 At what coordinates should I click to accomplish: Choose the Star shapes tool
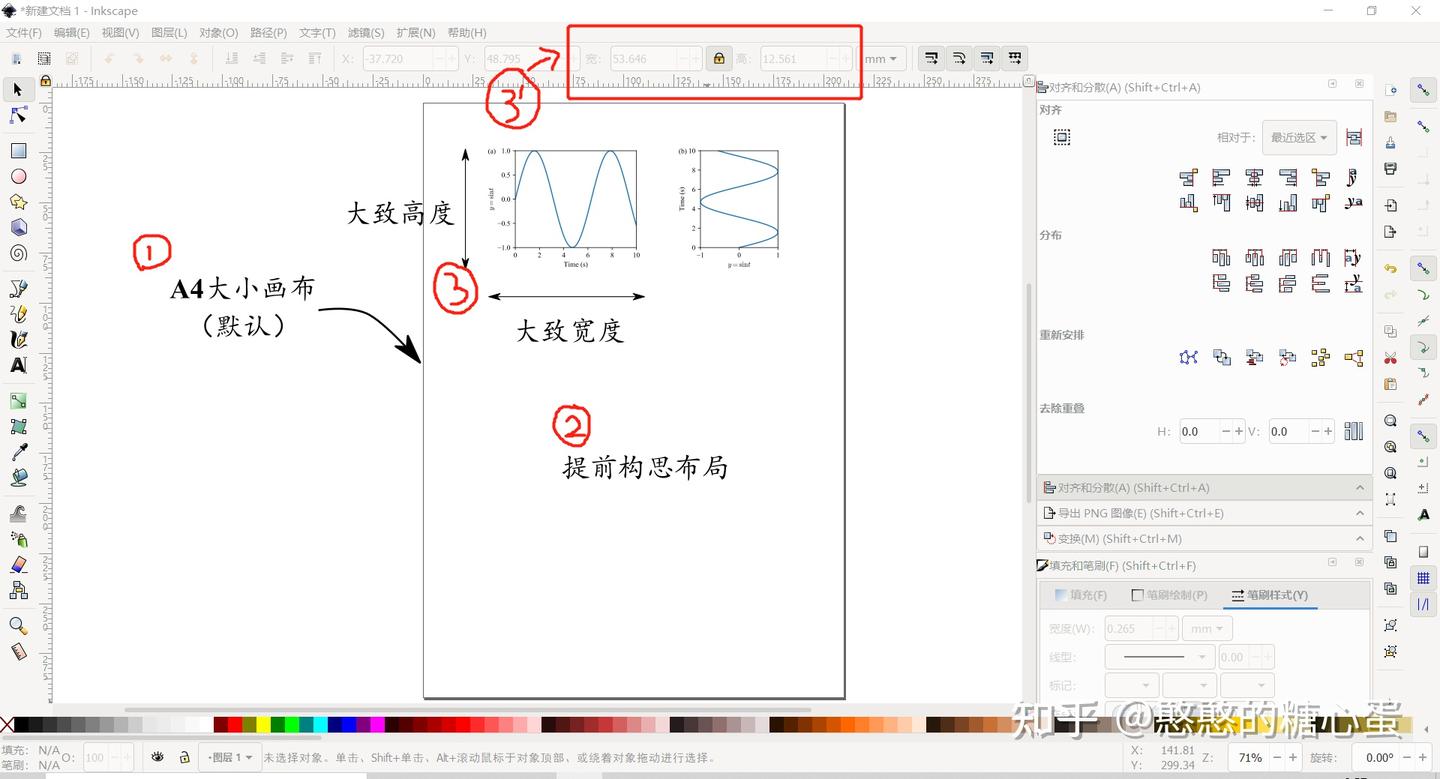pos(16,203)
